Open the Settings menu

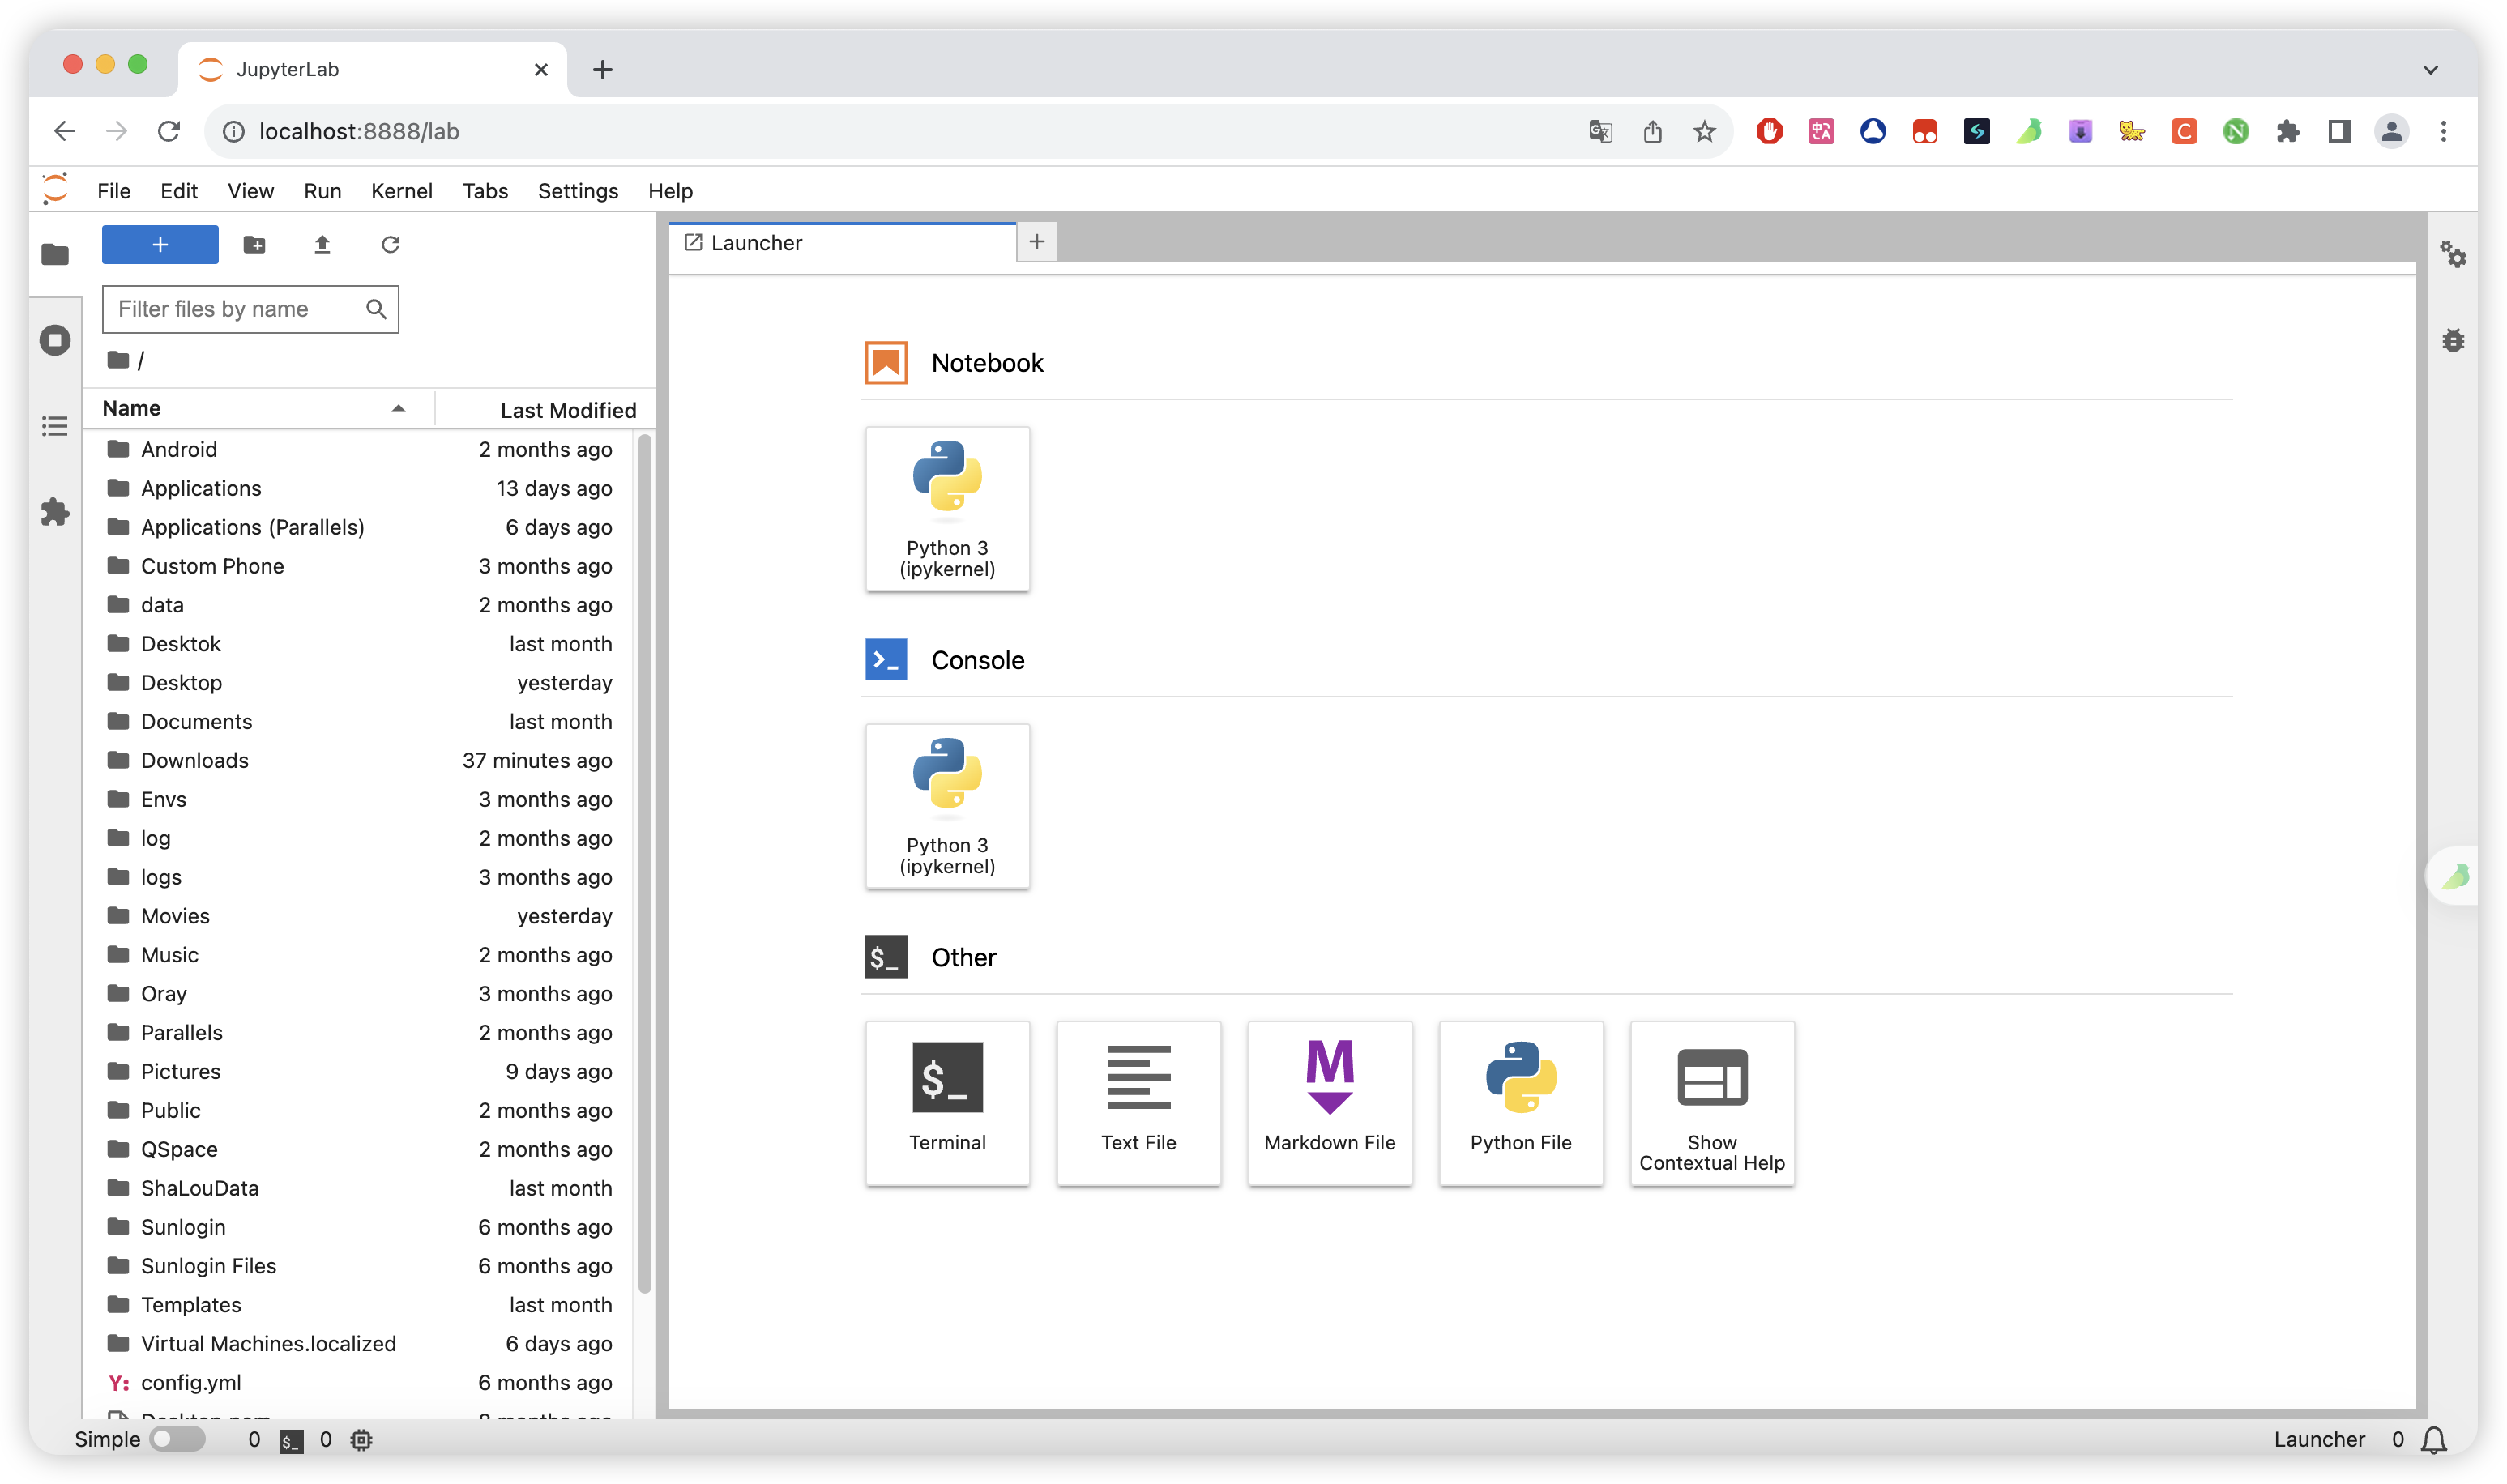[578, 190]
